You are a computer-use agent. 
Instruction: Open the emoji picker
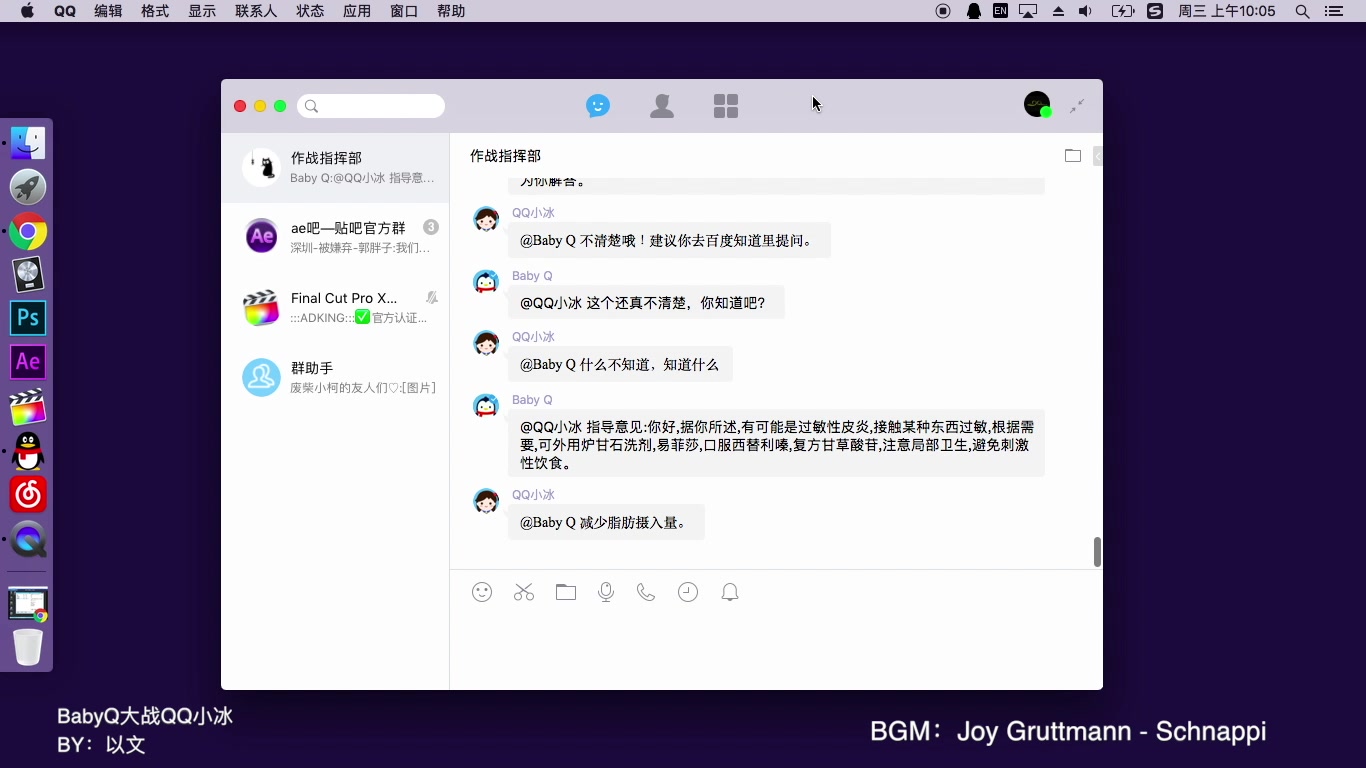click(482, 592)
